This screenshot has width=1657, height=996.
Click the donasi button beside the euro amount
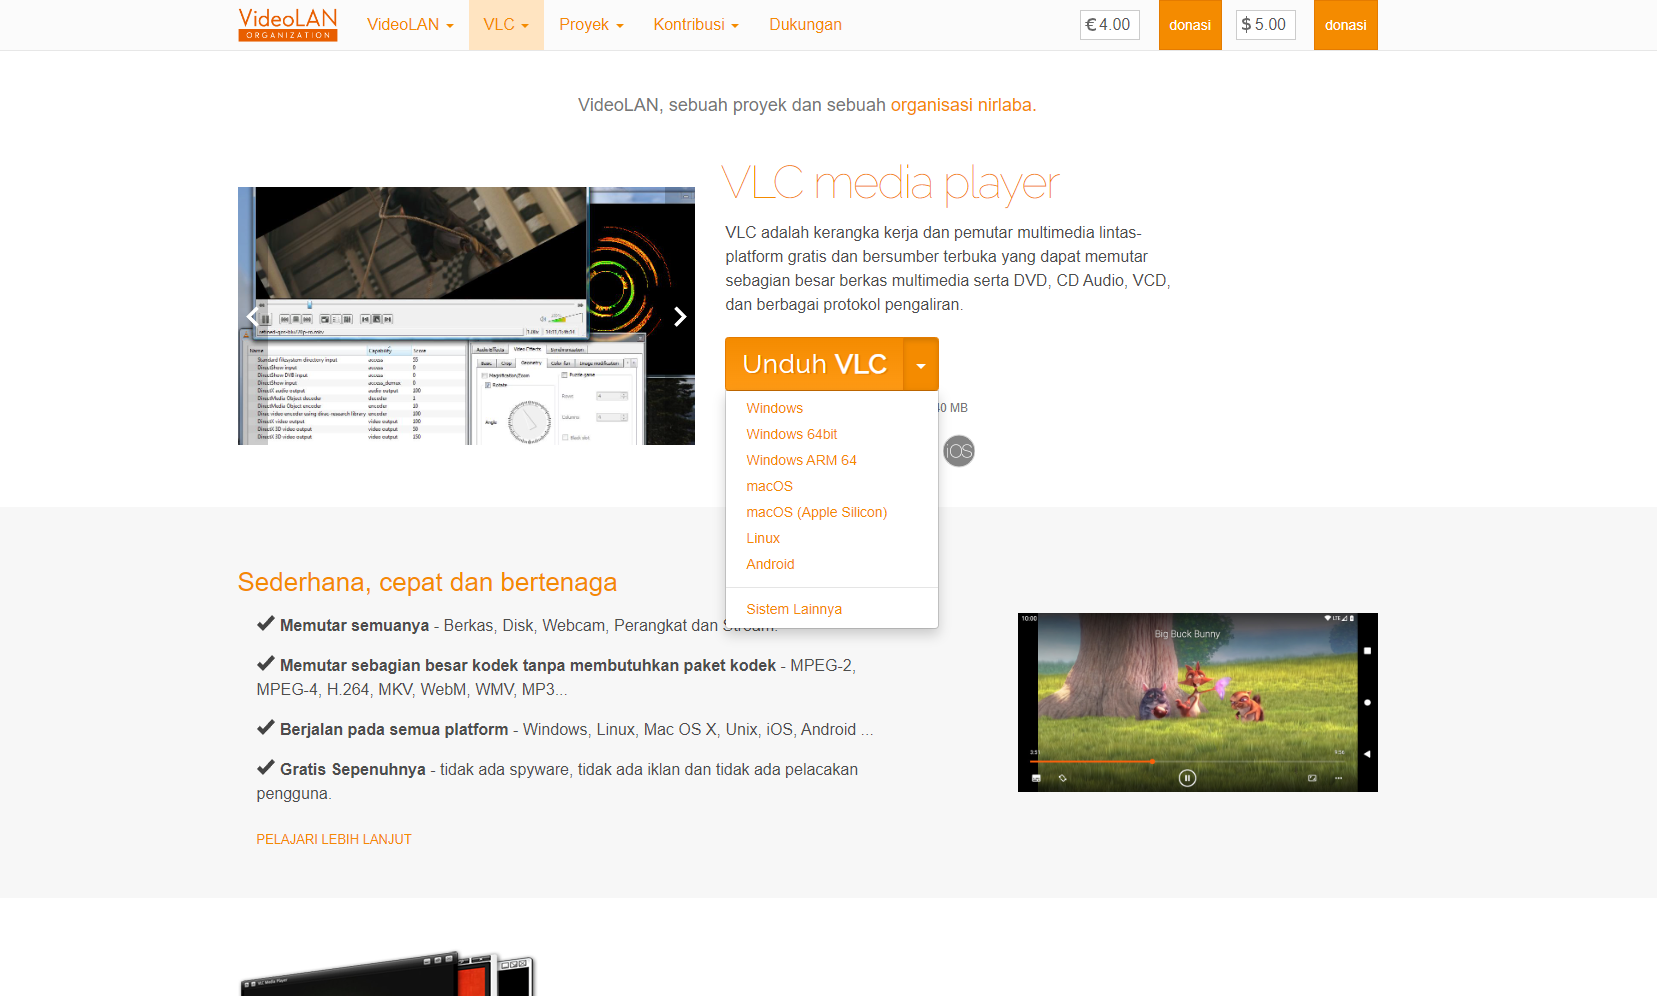pos(1190,25)
